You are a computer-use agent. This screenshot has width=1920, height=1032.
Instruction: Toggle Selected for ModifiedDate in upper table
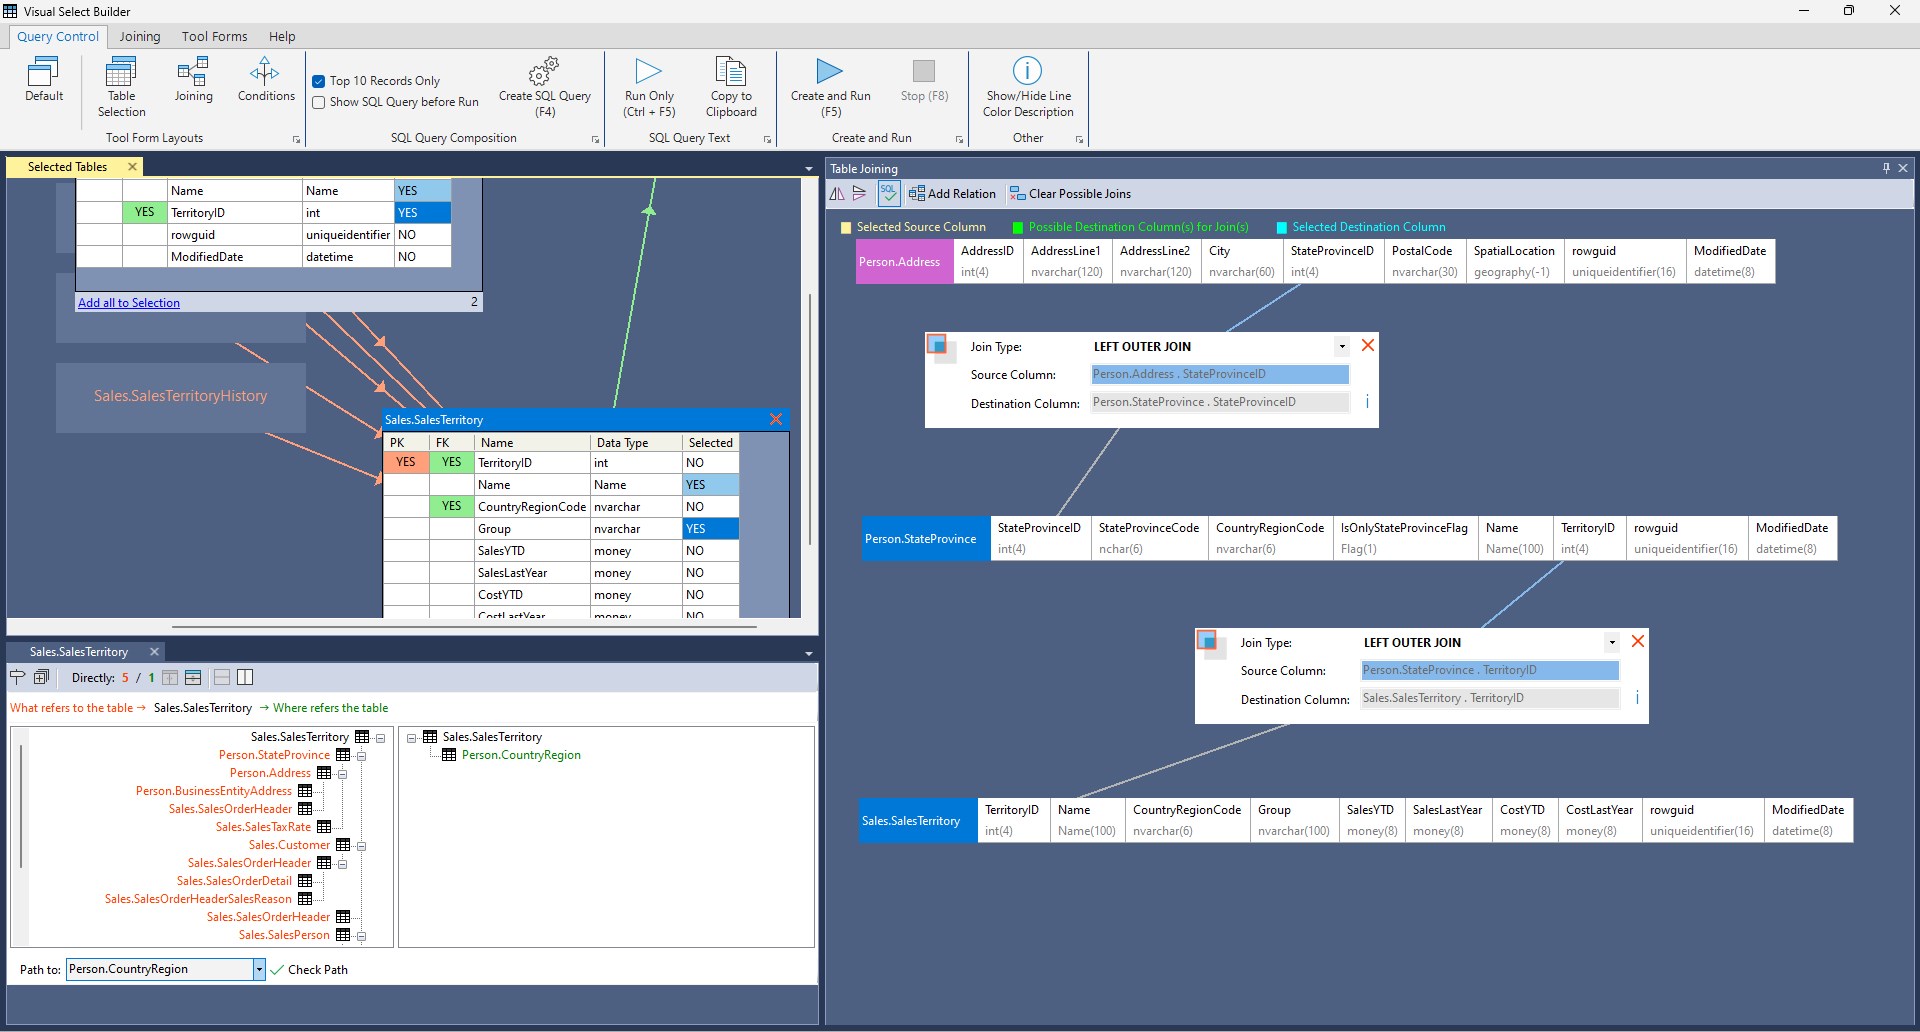click(x=423, y=257)
